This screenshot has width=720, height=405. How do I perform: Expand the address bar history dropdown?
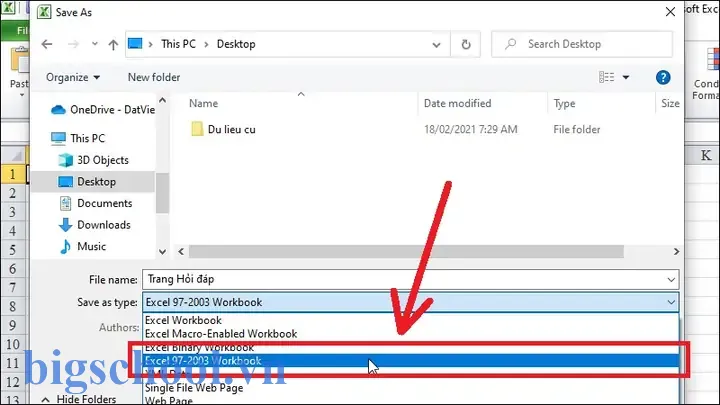[x=436, y=45]
